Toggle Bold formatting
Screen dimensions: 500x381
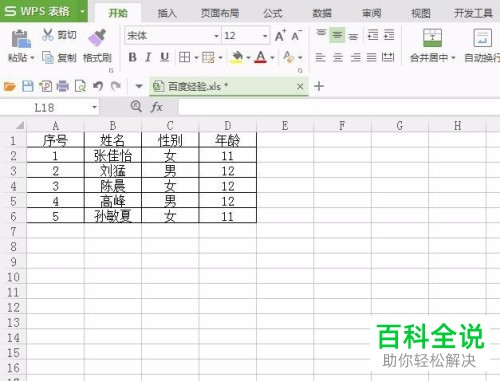point(132,57)
